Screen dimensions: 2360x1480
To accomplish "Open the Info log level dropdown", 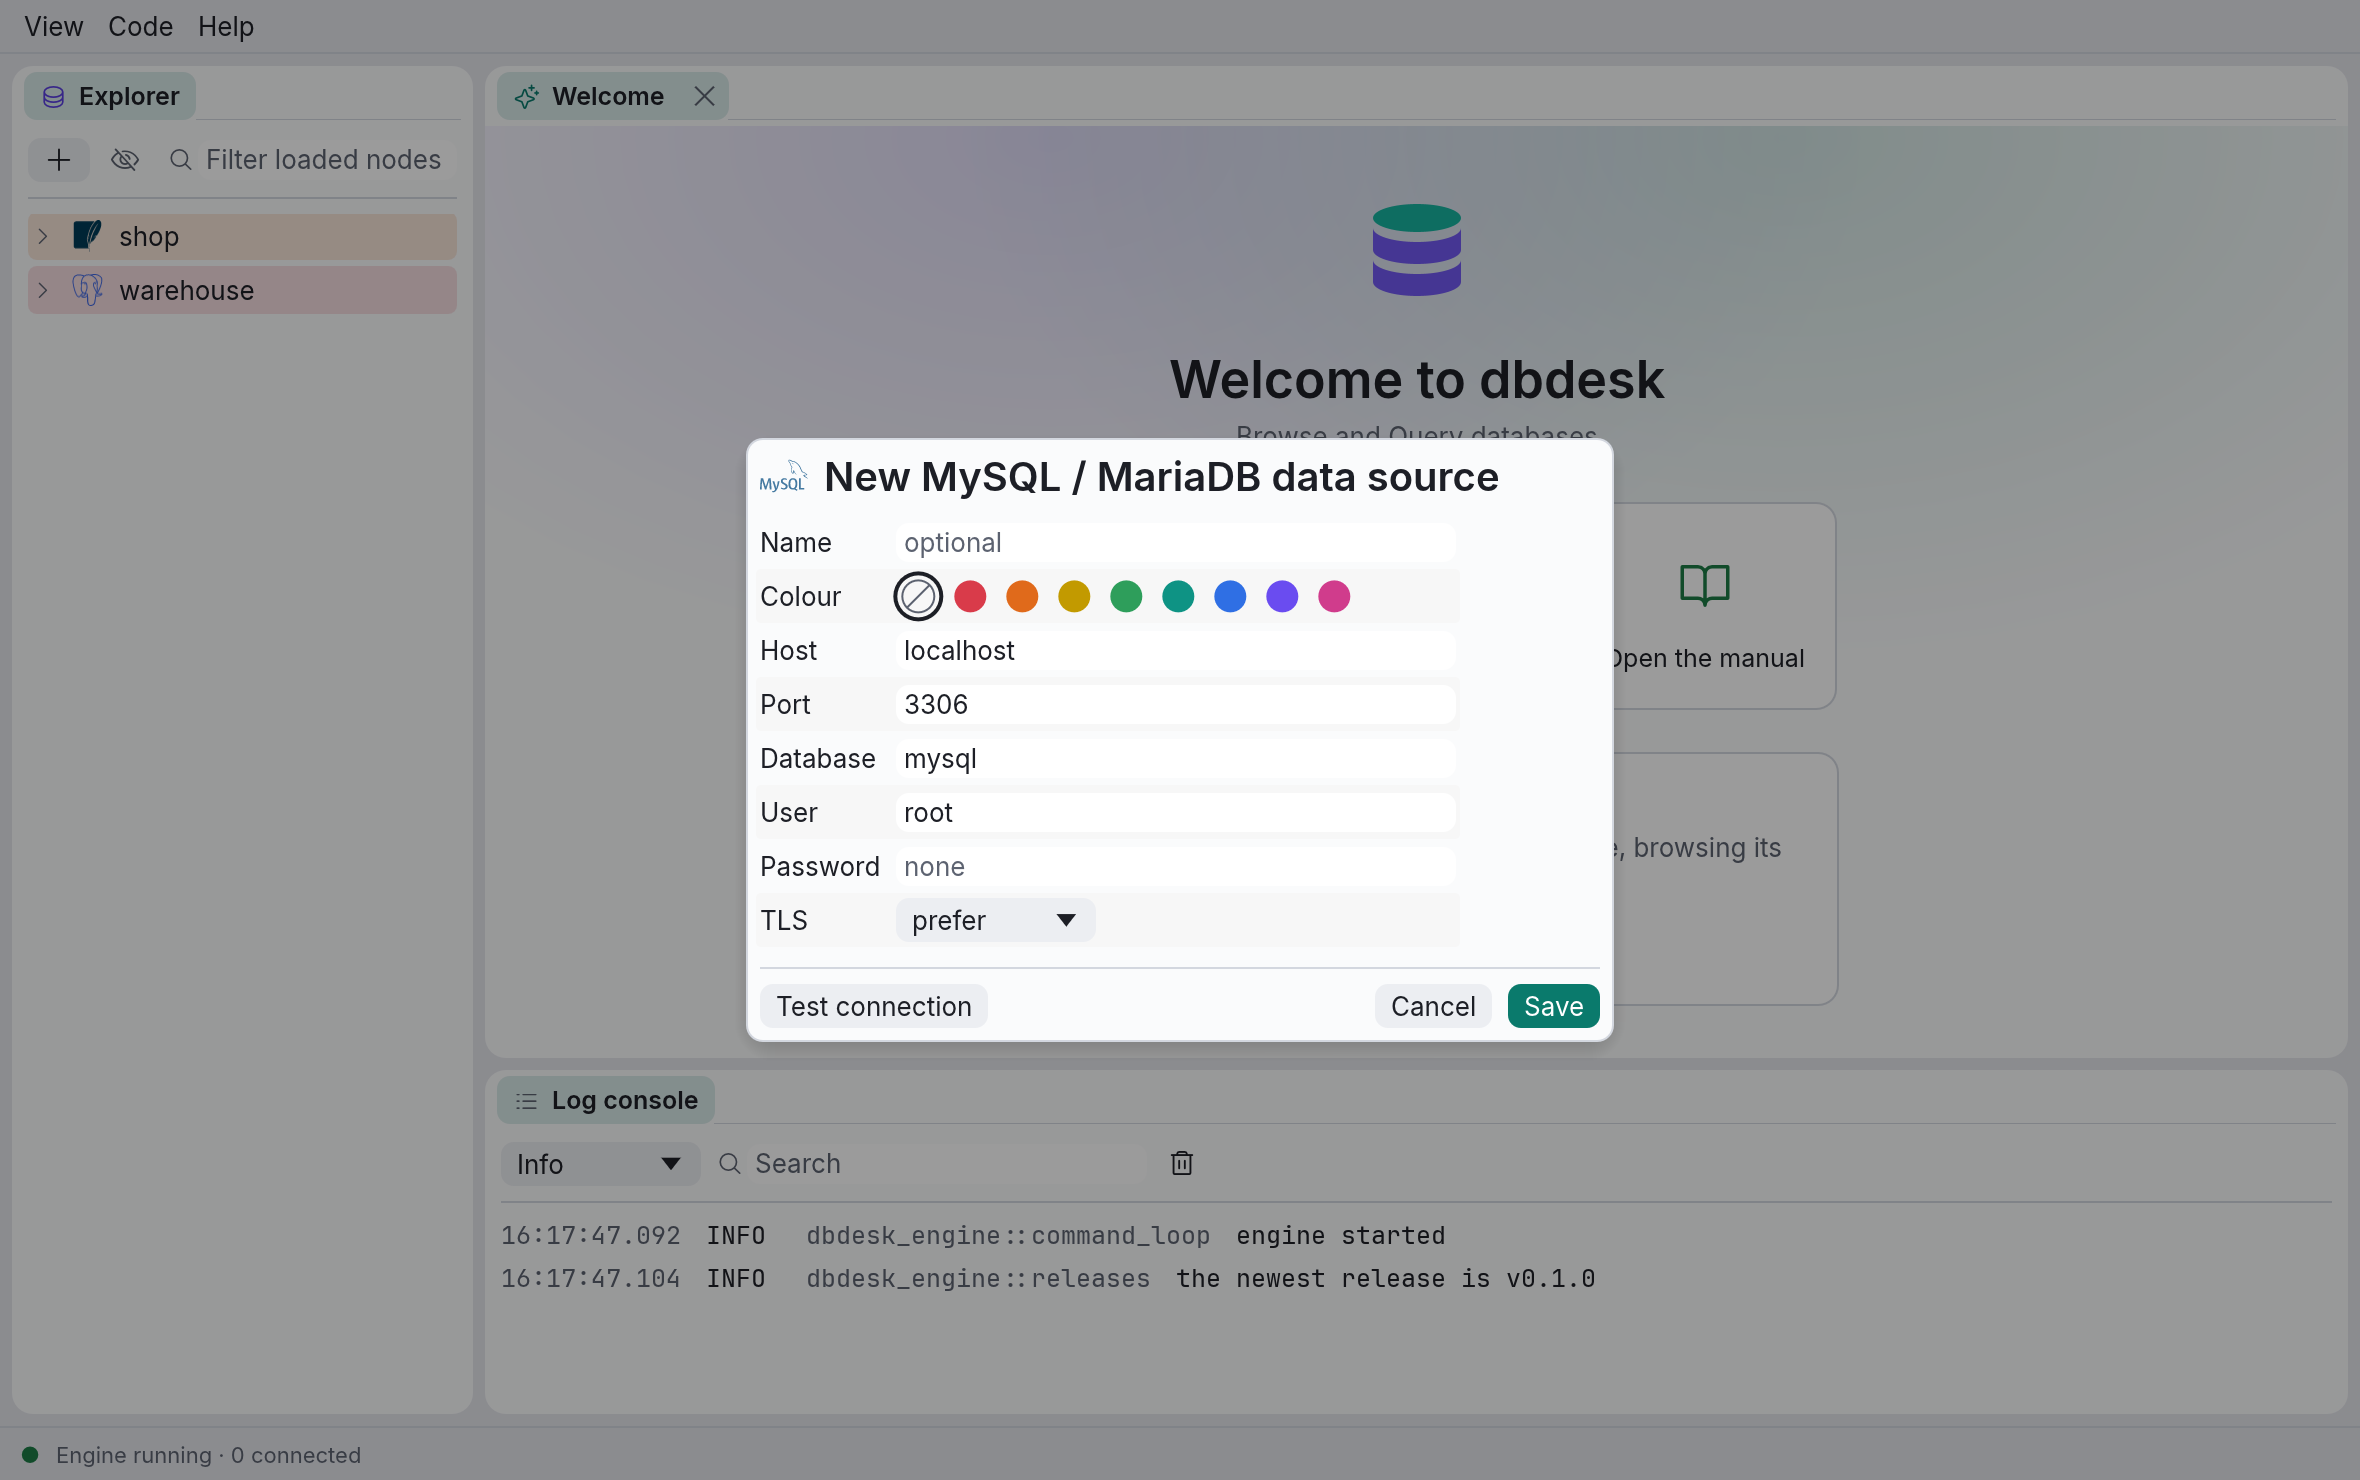I will 600,1164.
